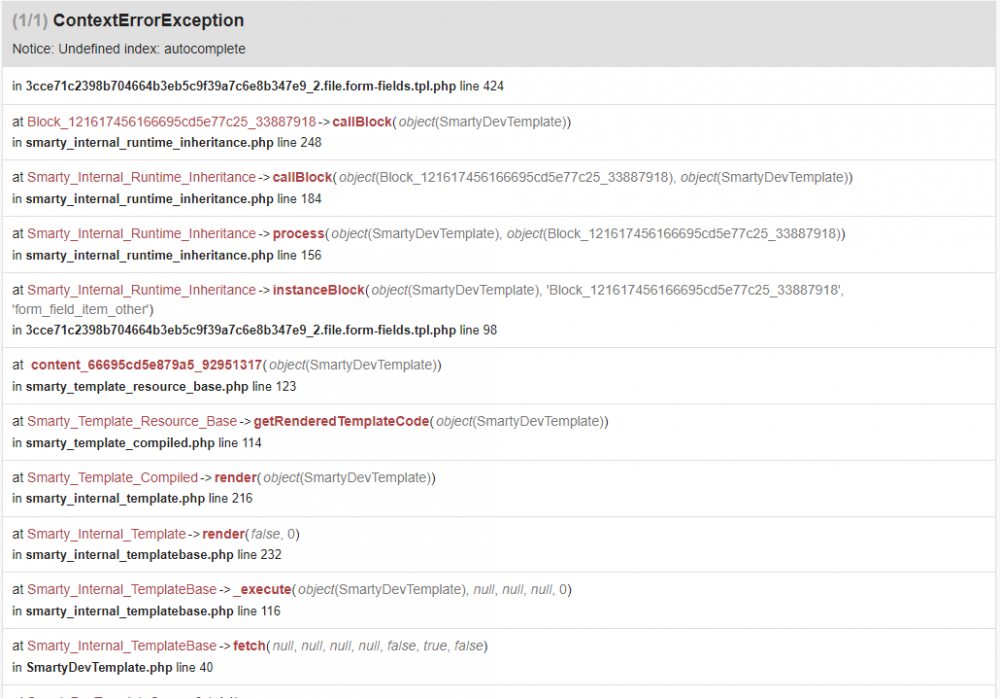Click smarty_internal_templatebase.php line 232
Image resolution: width=1000 pixels, height=699 pixels.
point(154,555)
